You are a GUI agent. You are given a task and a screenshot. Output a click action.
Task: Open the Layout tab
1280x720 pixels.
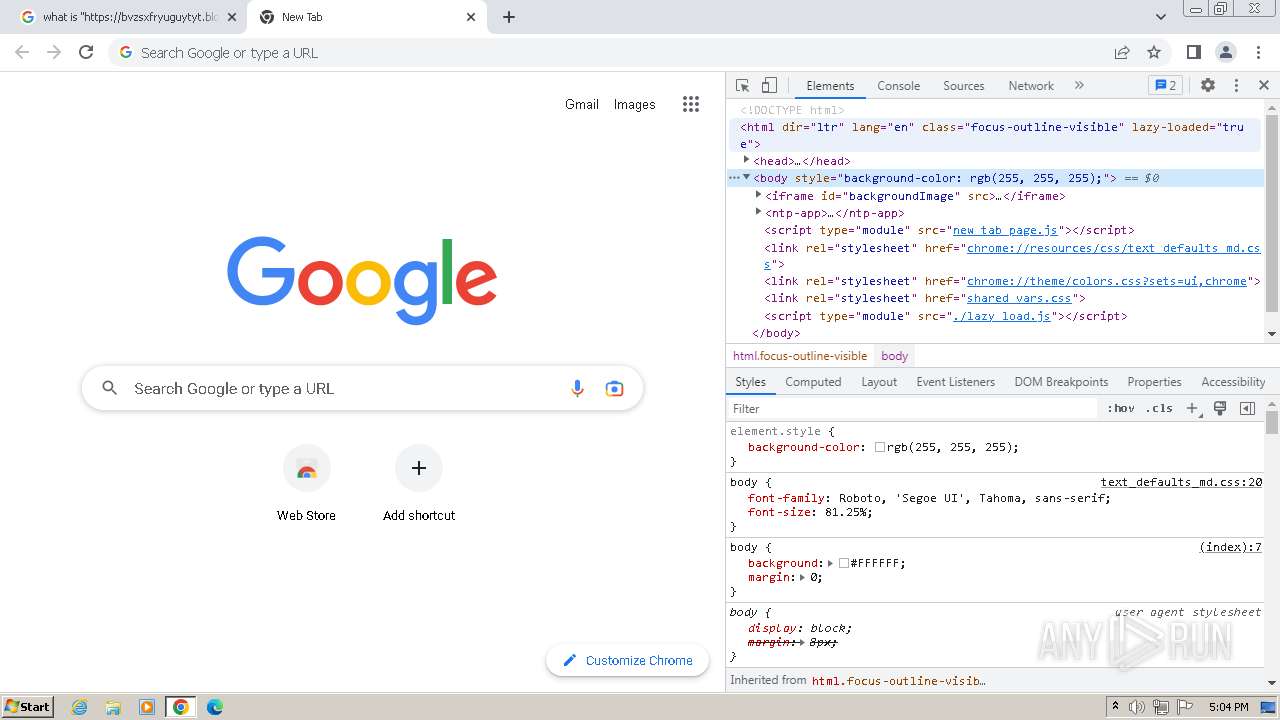(879, 382)
